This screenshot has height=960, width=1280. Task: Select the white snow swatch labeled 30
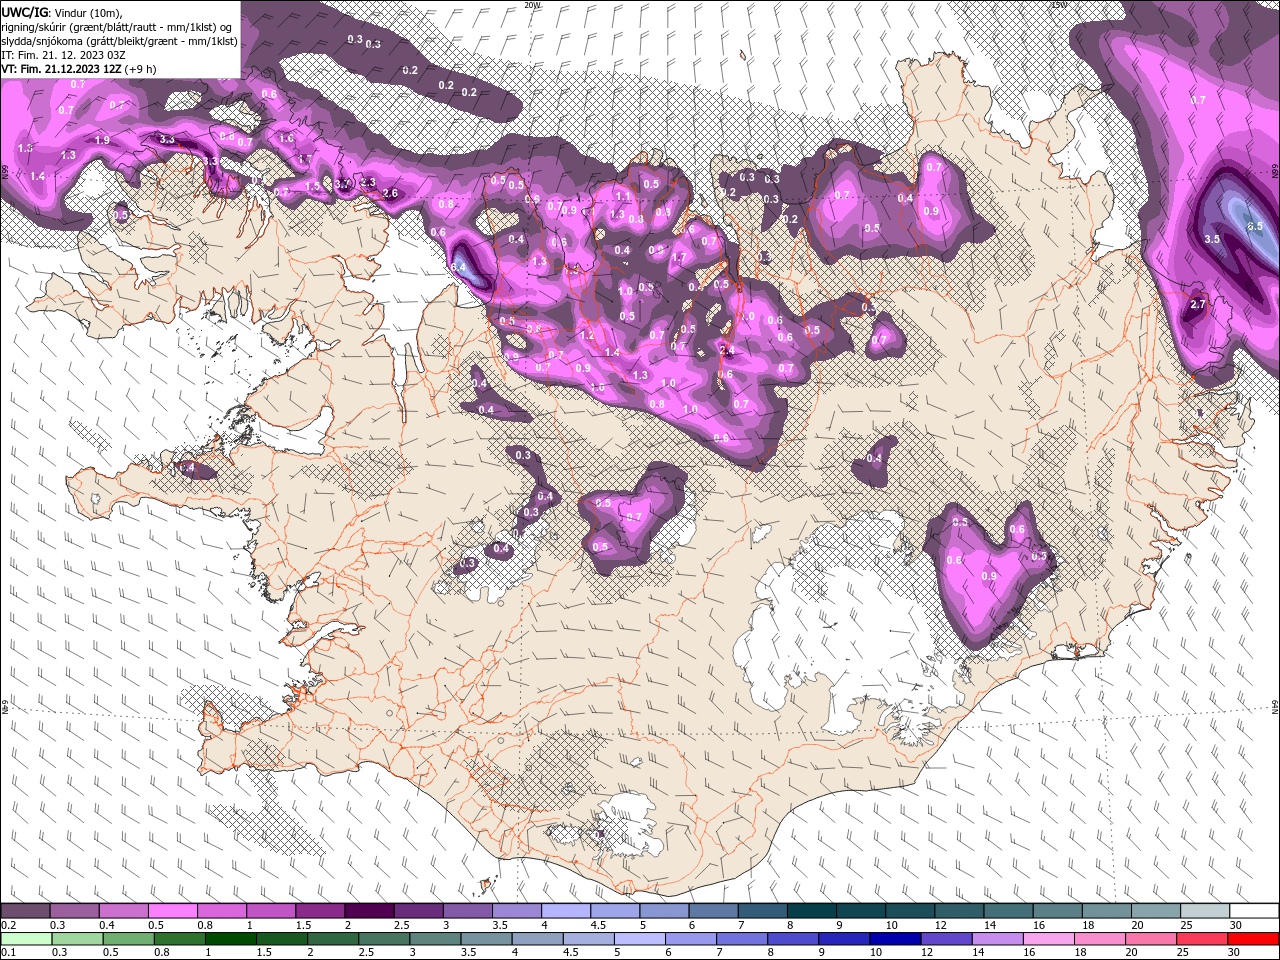1255,911
